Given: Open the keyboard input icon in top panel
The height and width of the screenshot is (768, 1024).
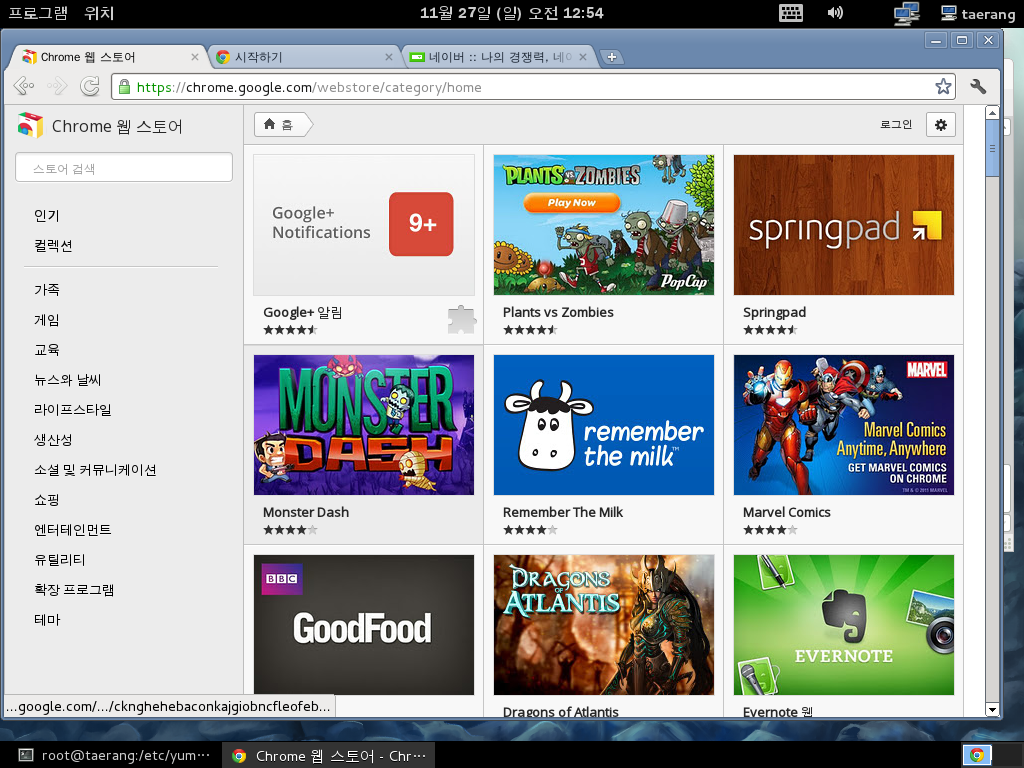Looking at the screenshot, I should click(x=791, y=13).
